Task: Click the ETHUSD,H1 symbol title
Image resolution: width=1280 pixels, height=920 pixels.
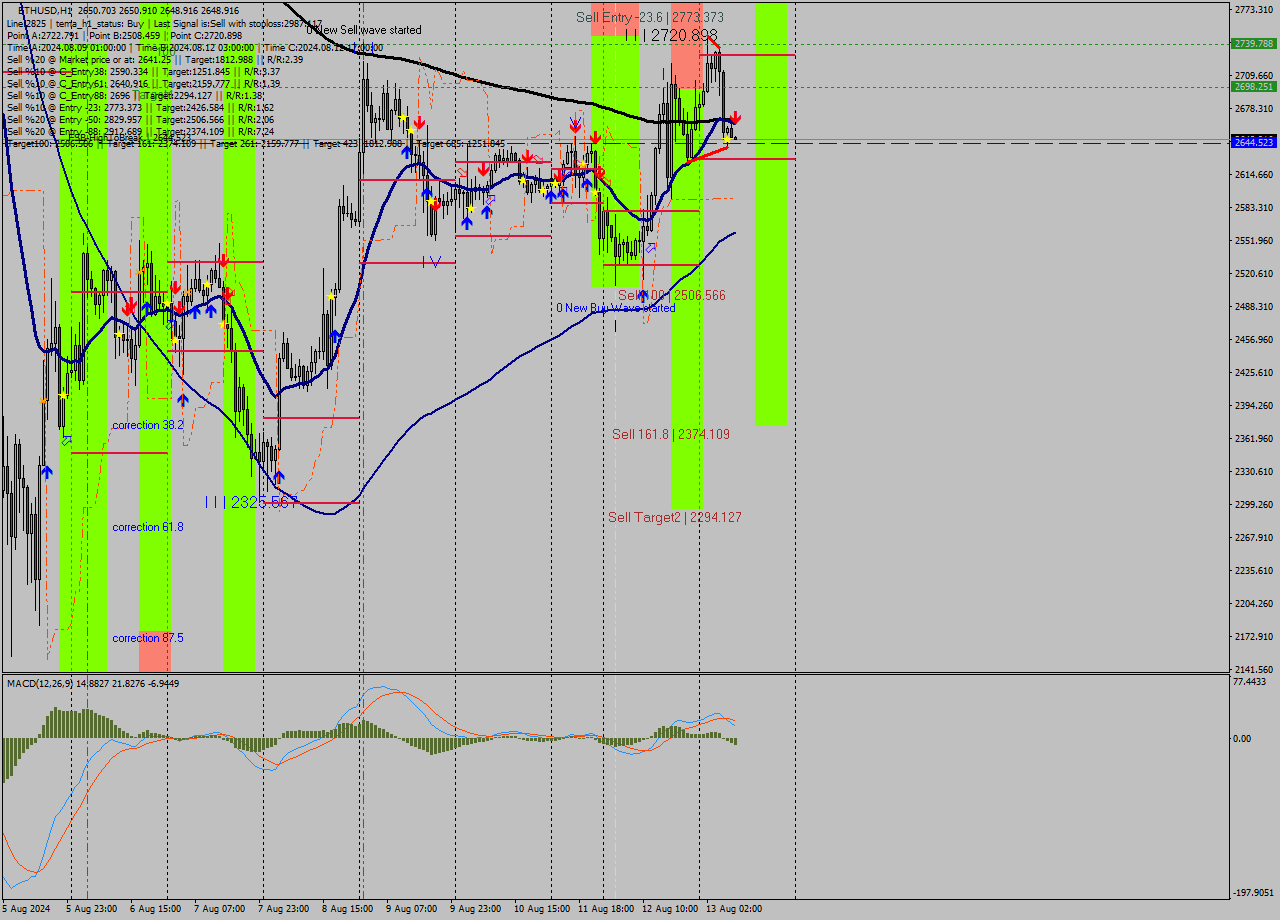Action: tap(46, 10)
